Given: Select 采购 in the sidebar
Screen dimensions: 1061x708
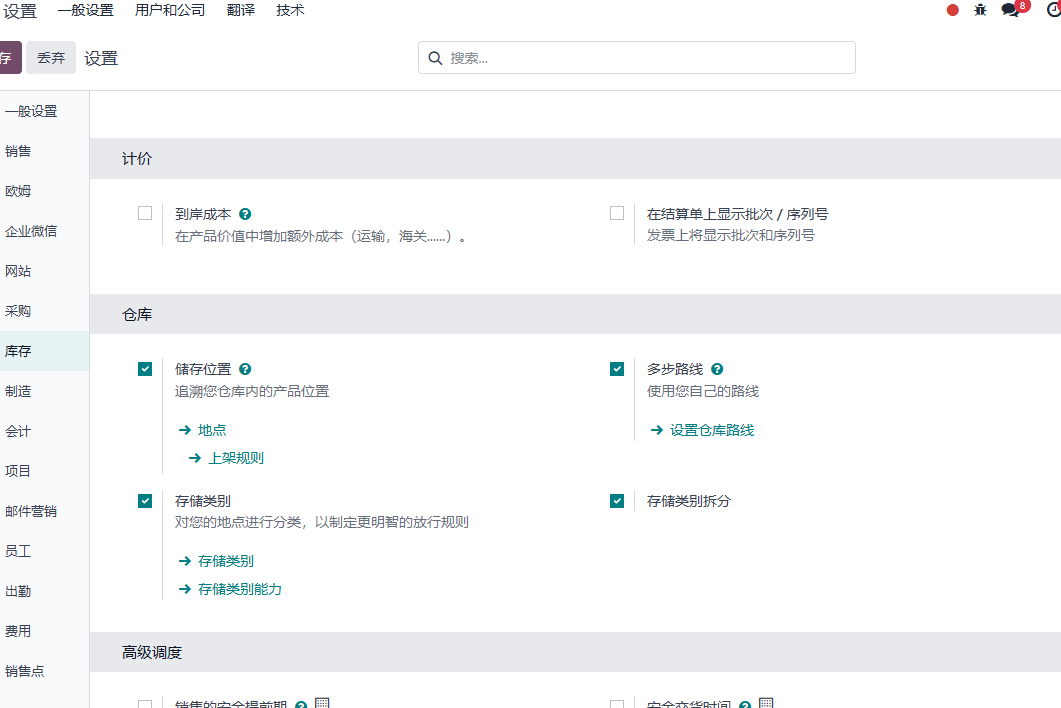Looking at the screenshot, I should tap(44, 311).
